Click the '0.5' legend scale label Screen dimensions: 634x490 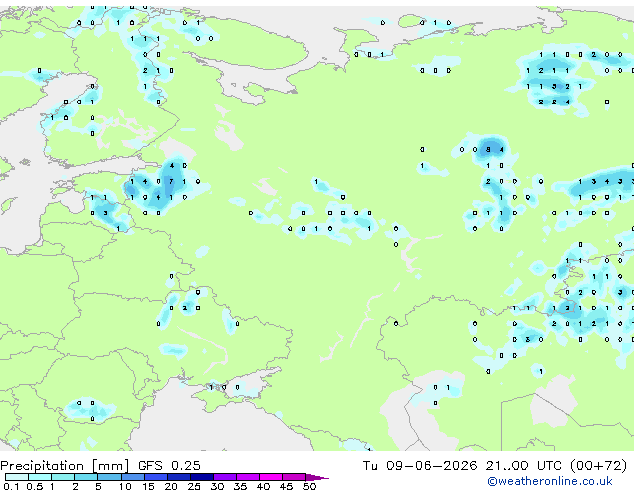click(x=35, y=486)
